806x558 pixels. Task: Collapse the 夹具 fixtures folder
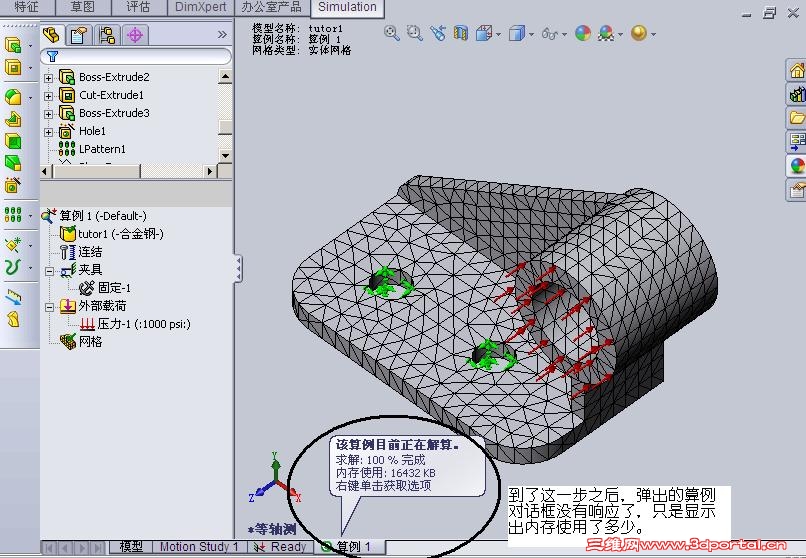pos(49,271)
